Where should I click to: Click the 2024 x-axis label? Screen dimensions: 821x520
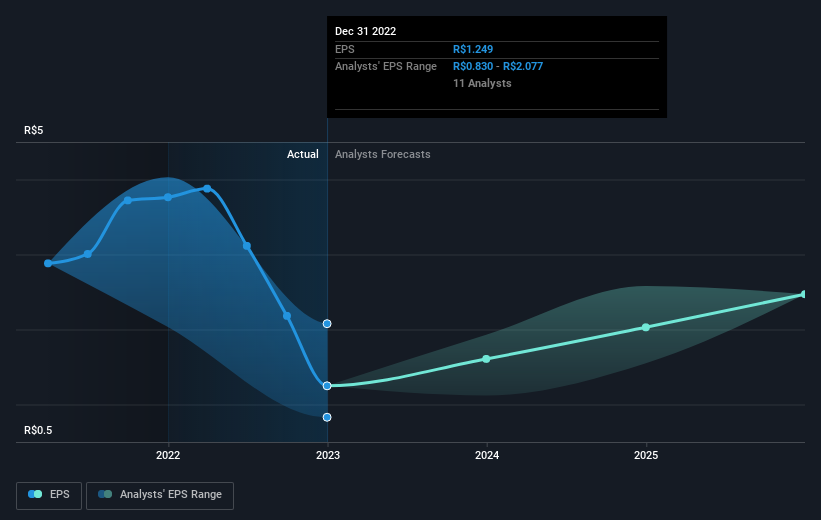tap(487, 455)
